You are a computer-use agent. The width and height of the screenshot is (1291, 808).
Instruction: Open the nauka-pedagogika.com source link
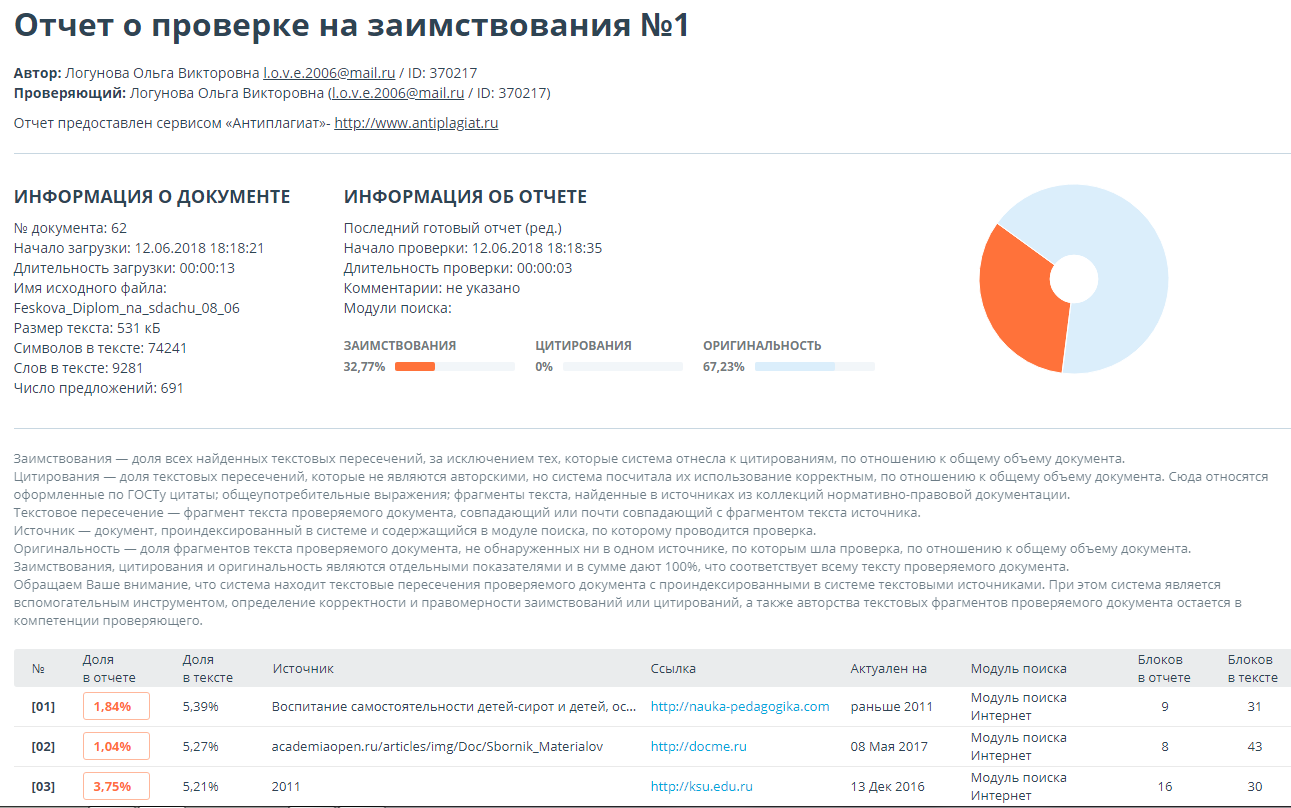[740, 706]
